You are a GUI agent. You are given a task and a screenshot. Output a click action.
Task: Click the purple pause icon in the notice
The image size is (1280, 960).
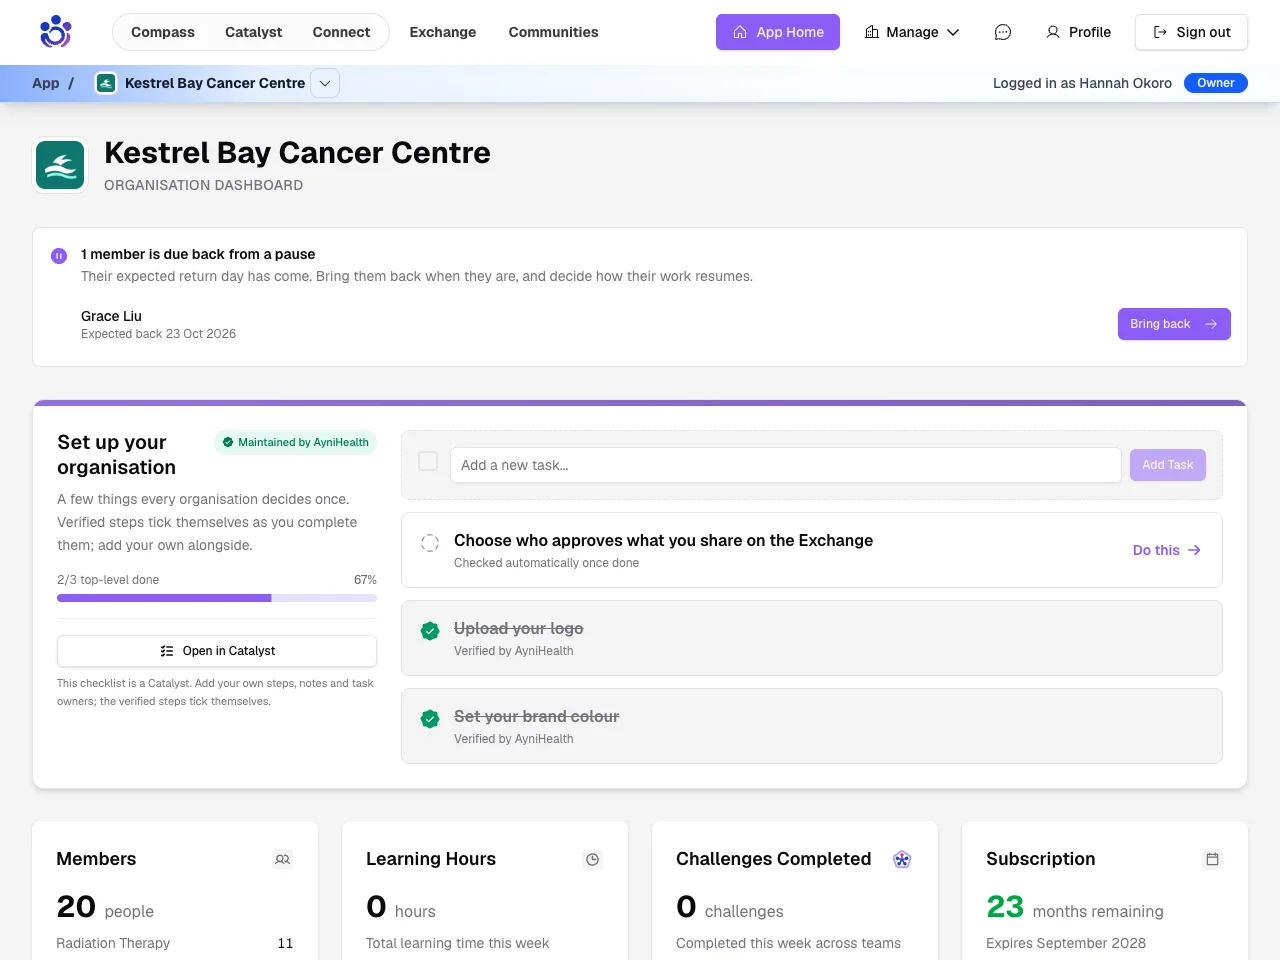59,256
